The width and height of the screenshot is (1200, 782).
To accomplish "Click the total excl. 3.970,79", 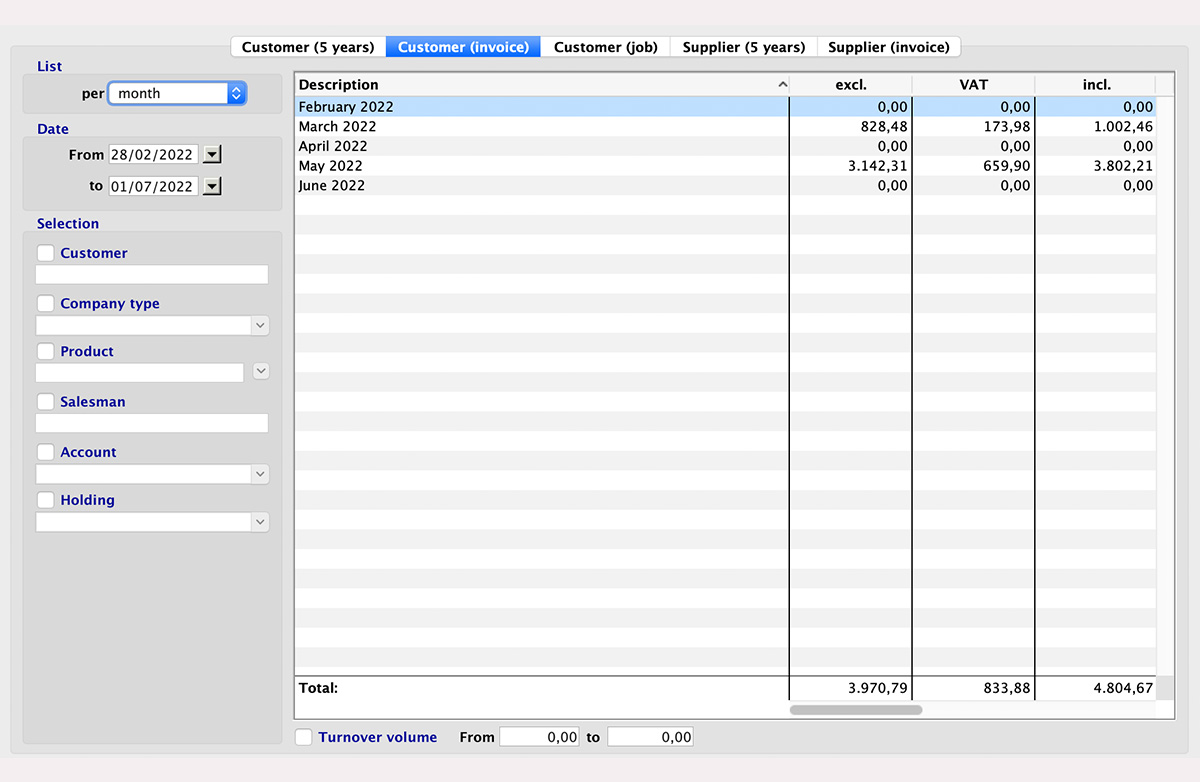I will click(877, 689).
